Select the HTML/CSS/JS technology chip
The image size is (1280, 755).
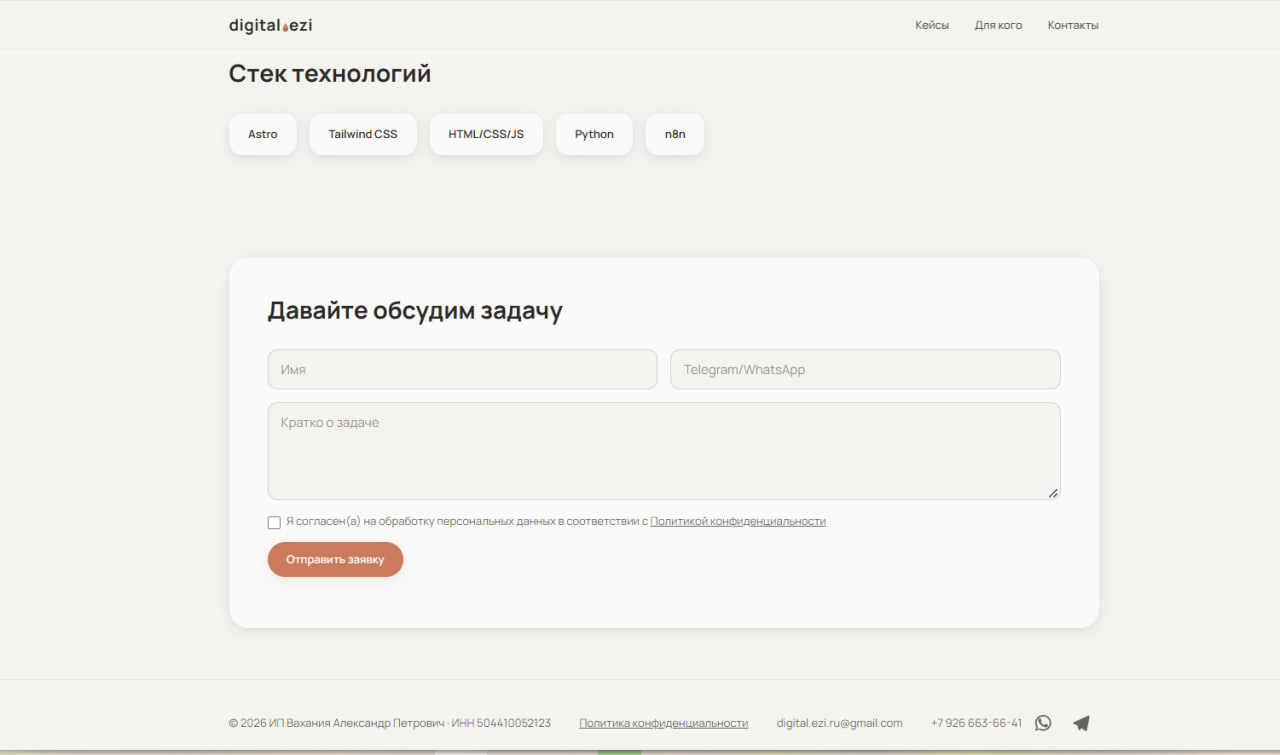click(486, 134)
